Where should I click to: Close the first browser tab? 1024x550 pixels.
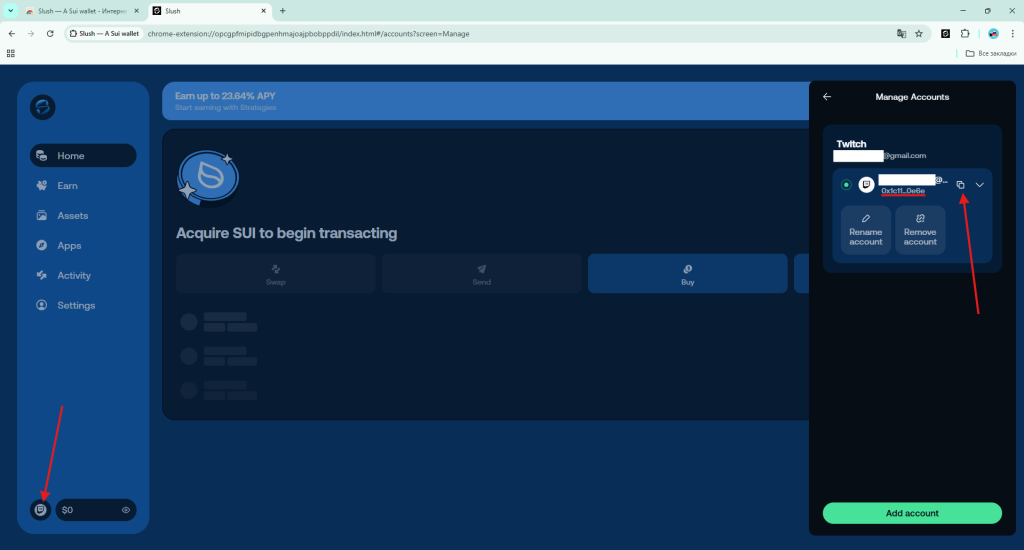pyautogui.click(x=136, y=11)
